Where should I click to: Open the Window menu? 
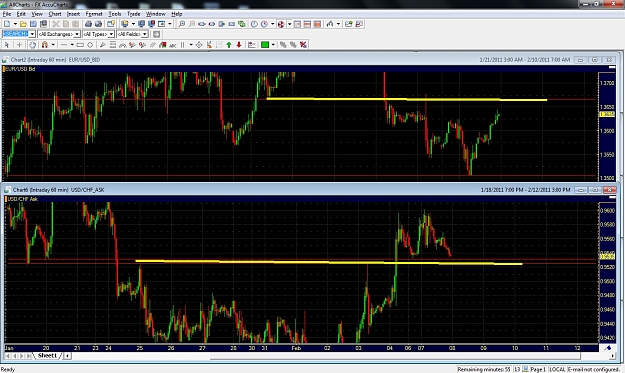(x=155, y=14)
